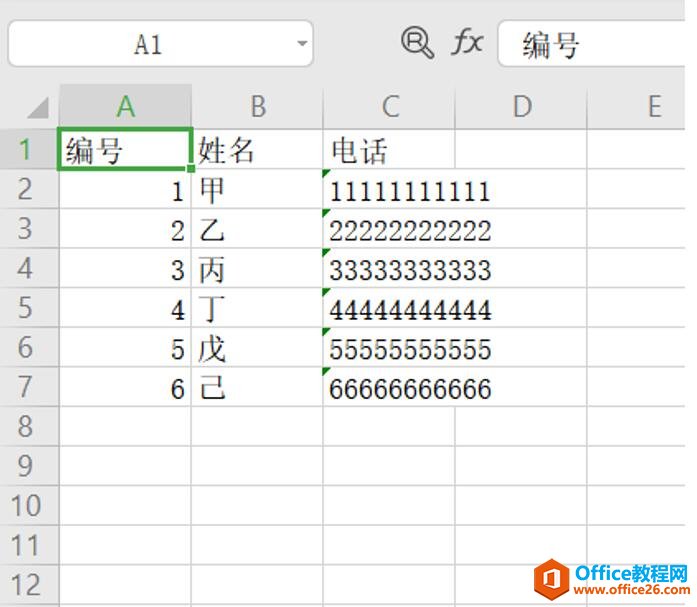Select column A header

click(x=125, y=107)
